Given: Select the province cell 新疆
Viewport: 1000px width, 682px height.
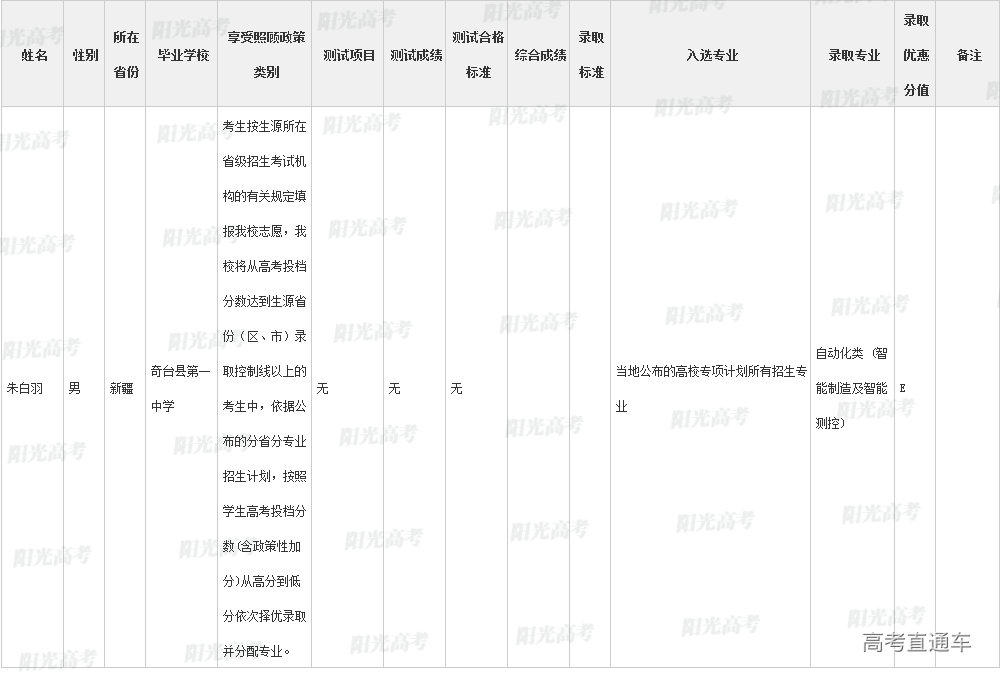Looking at the screenshot, I should 121,388.
